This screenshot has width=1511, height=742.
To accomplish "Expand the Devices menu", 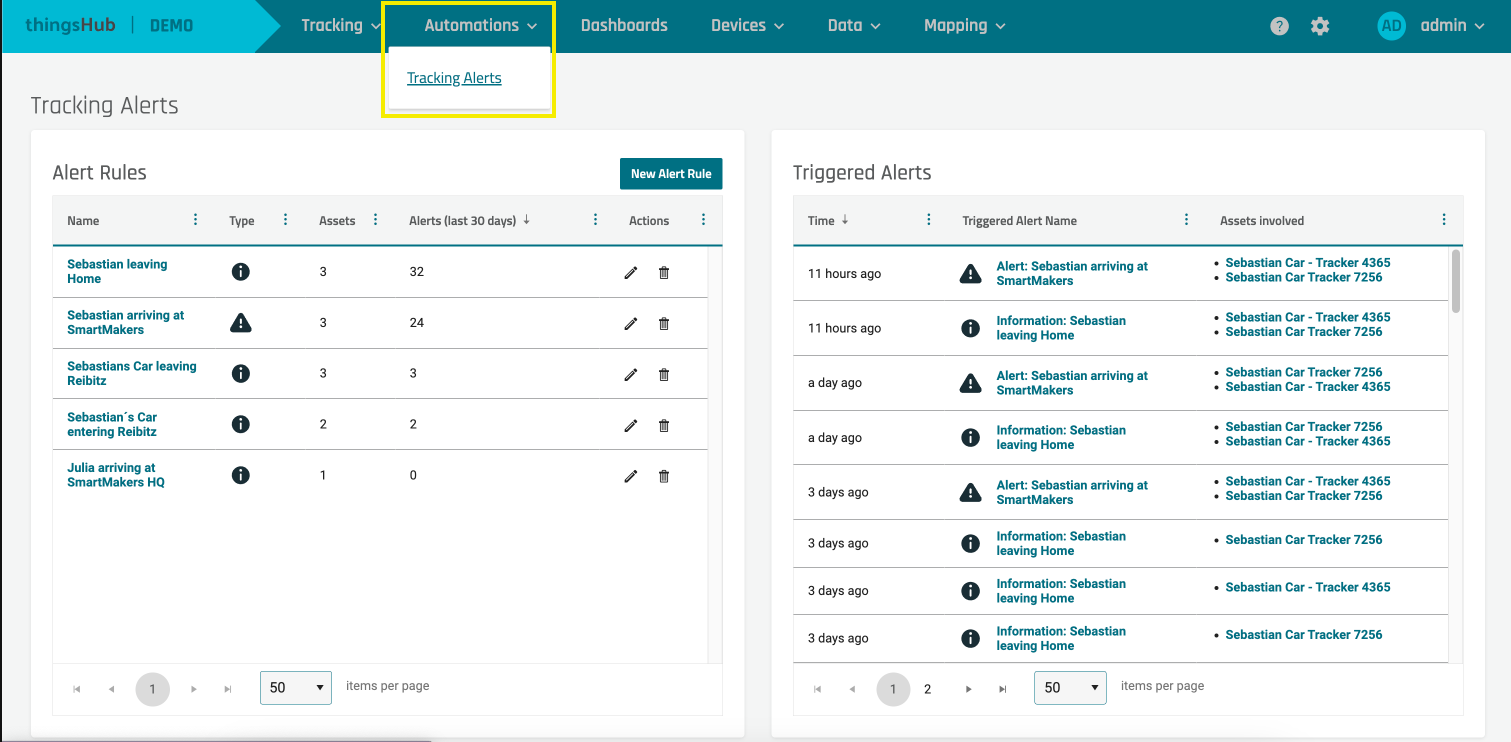I will [747, 26].
